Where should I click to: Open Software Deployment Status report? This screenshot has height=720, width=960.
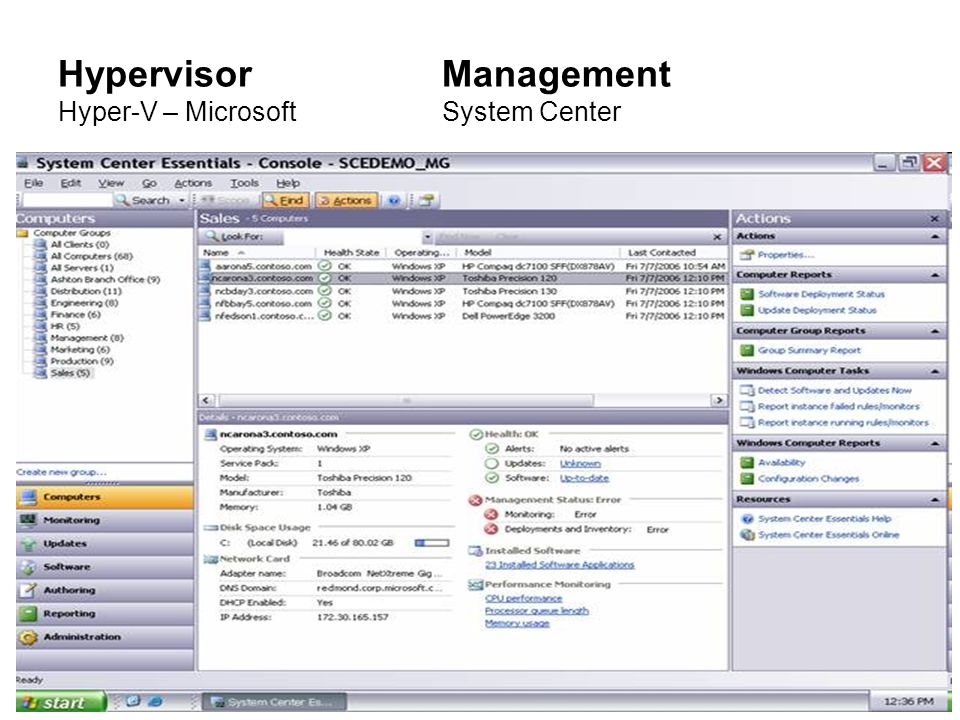821,294
